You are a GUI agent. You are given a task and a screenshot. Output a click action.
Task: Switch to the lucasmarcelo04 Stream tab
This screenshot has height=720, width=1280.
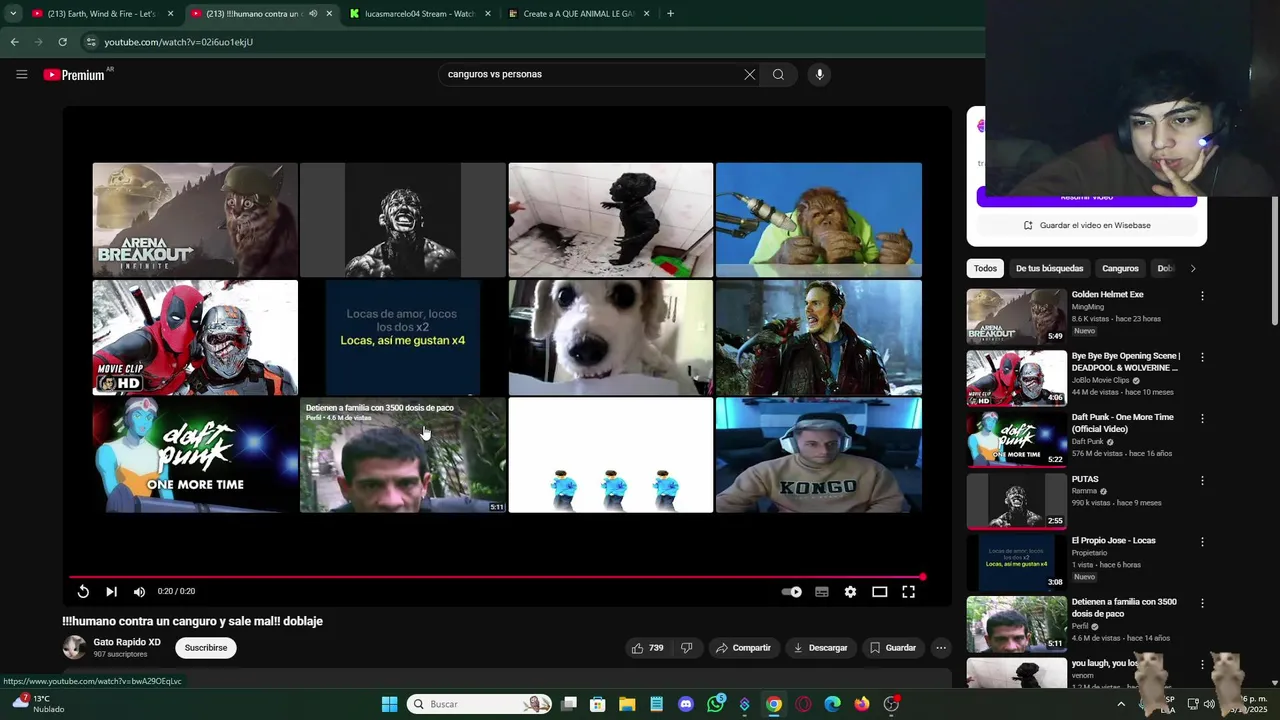point(418,14)
